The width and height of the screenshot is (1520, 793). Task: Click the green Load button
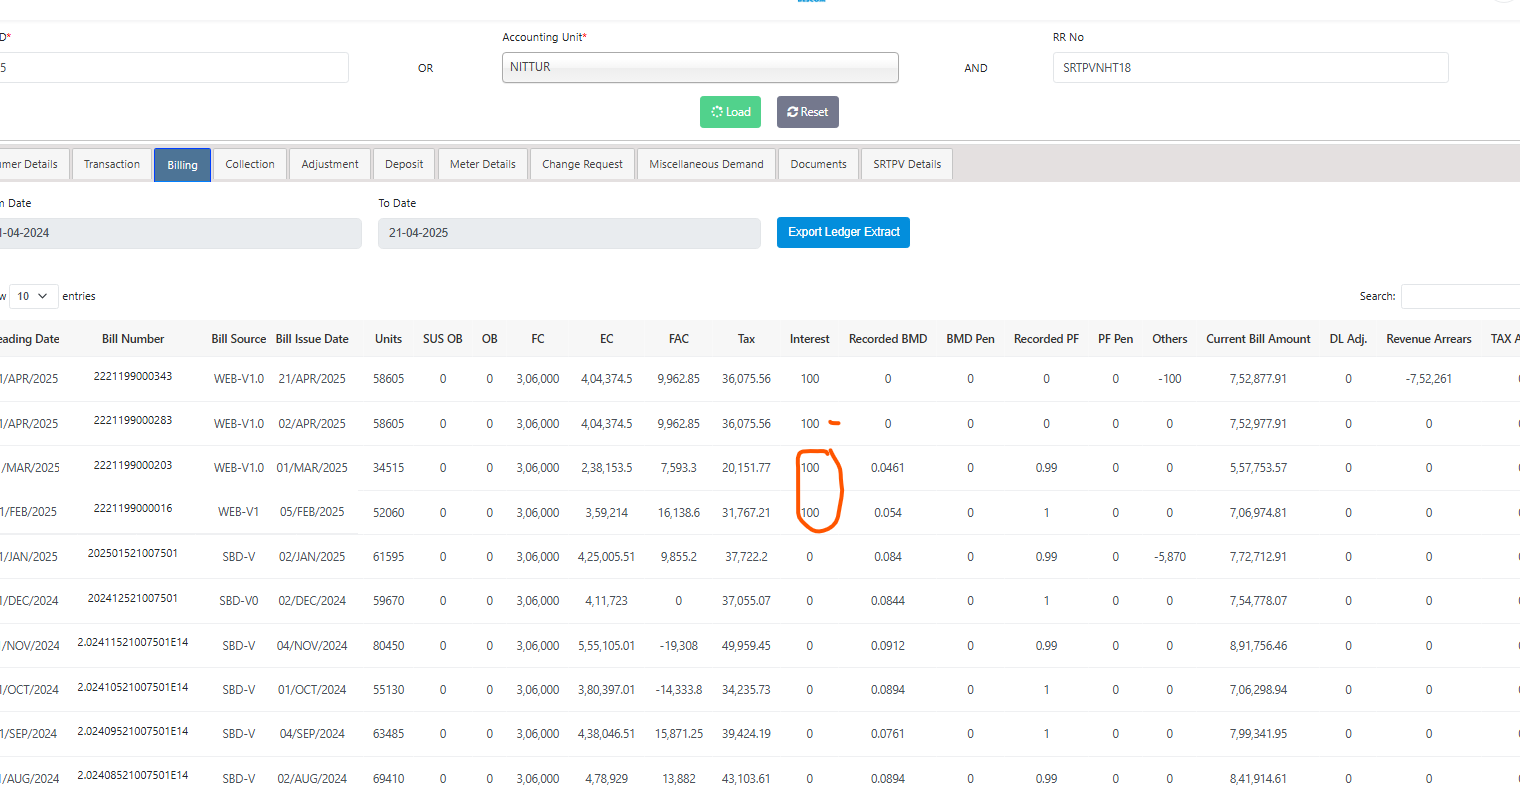point(730,112)
